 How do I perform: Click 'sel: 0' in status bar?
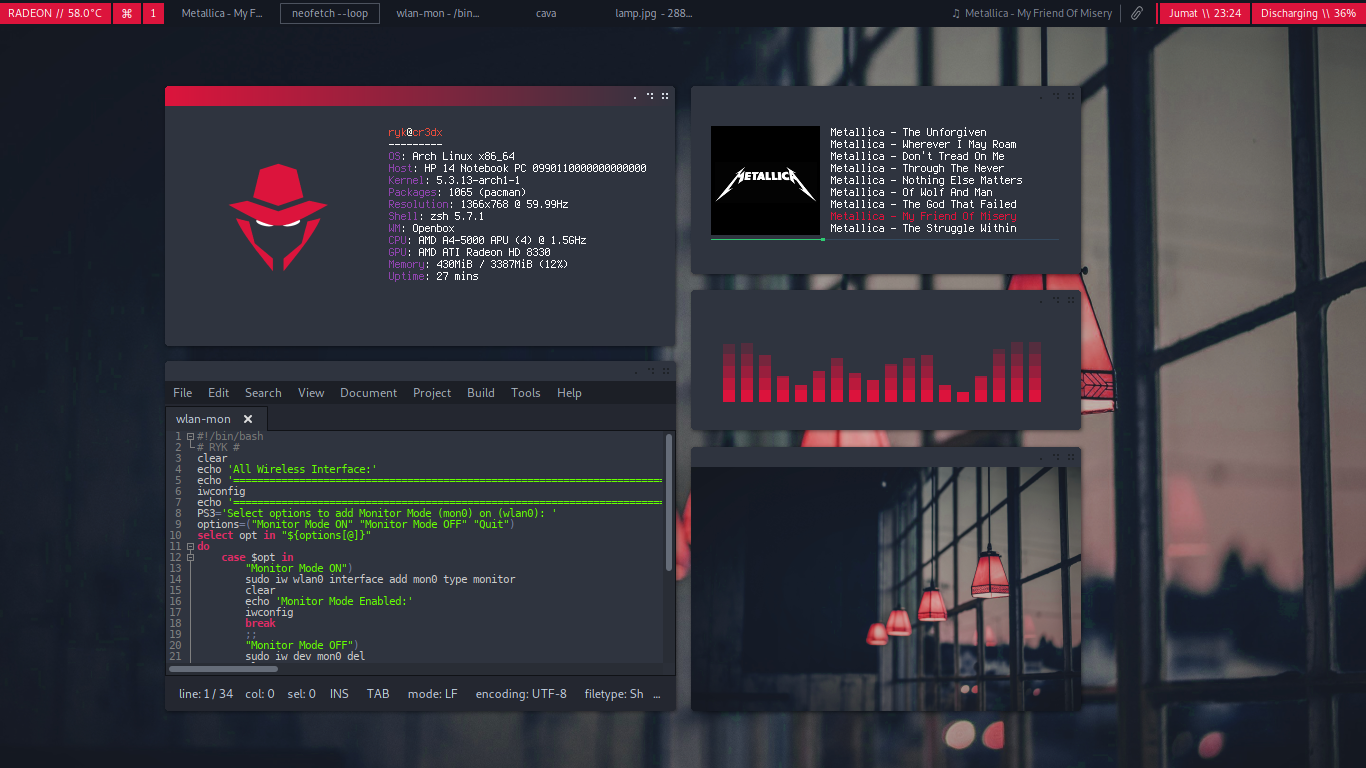pos(301,694)
